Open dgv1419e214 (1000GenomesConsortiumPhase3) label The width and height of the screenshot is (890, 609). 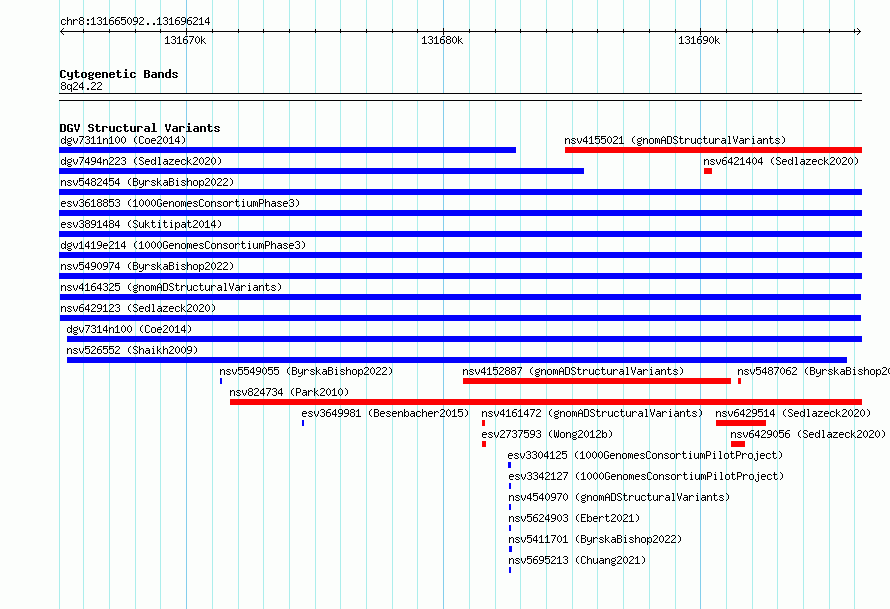coord(183,245)
